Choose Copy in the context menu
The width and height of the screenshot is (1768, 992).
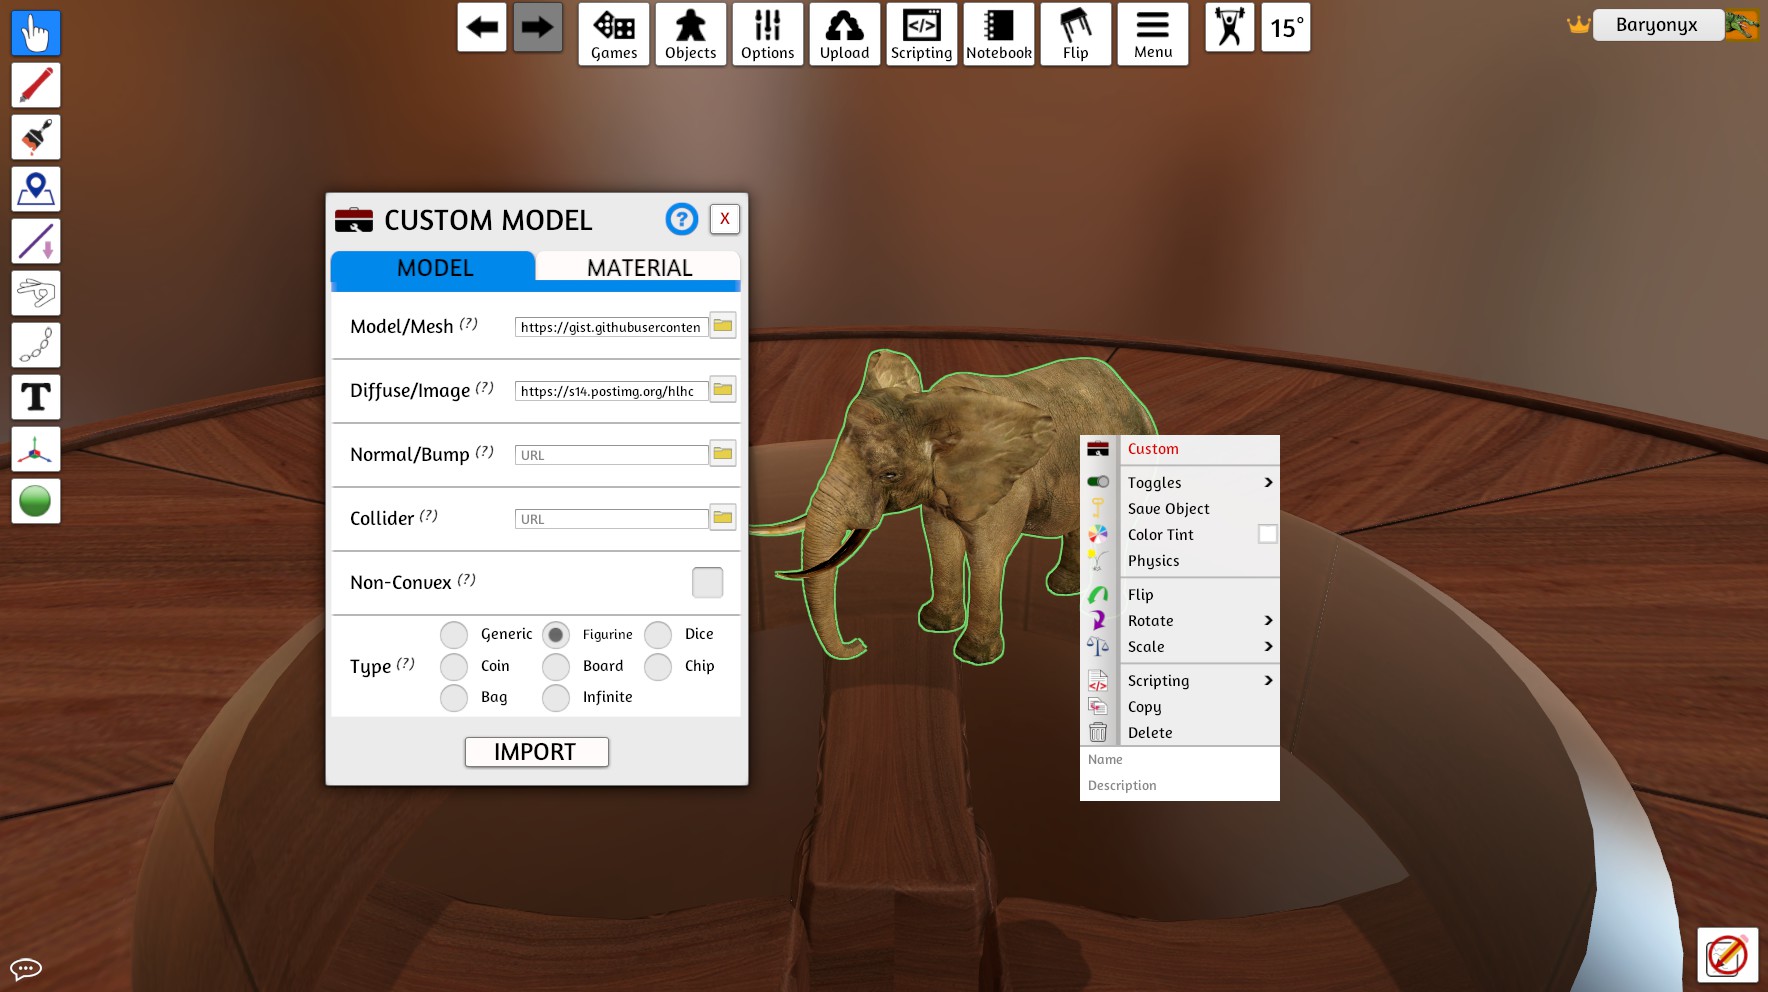(1180, 706)
